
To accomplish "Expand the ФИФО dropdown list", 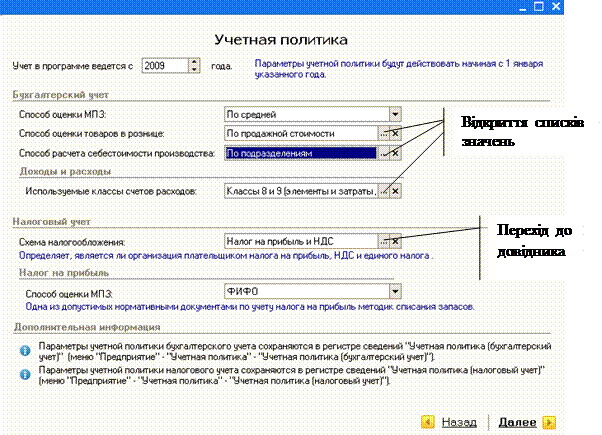I will tap(395, 292).
